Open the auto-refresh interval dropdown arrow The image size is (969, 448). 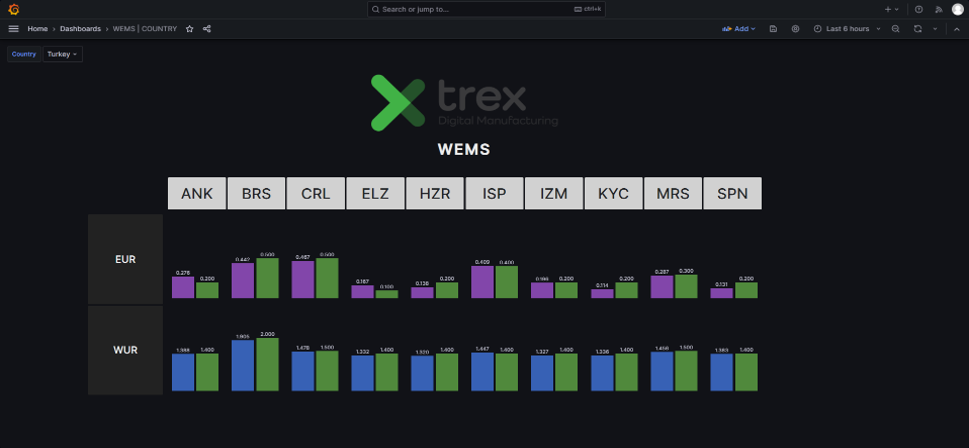pos(935,29)
